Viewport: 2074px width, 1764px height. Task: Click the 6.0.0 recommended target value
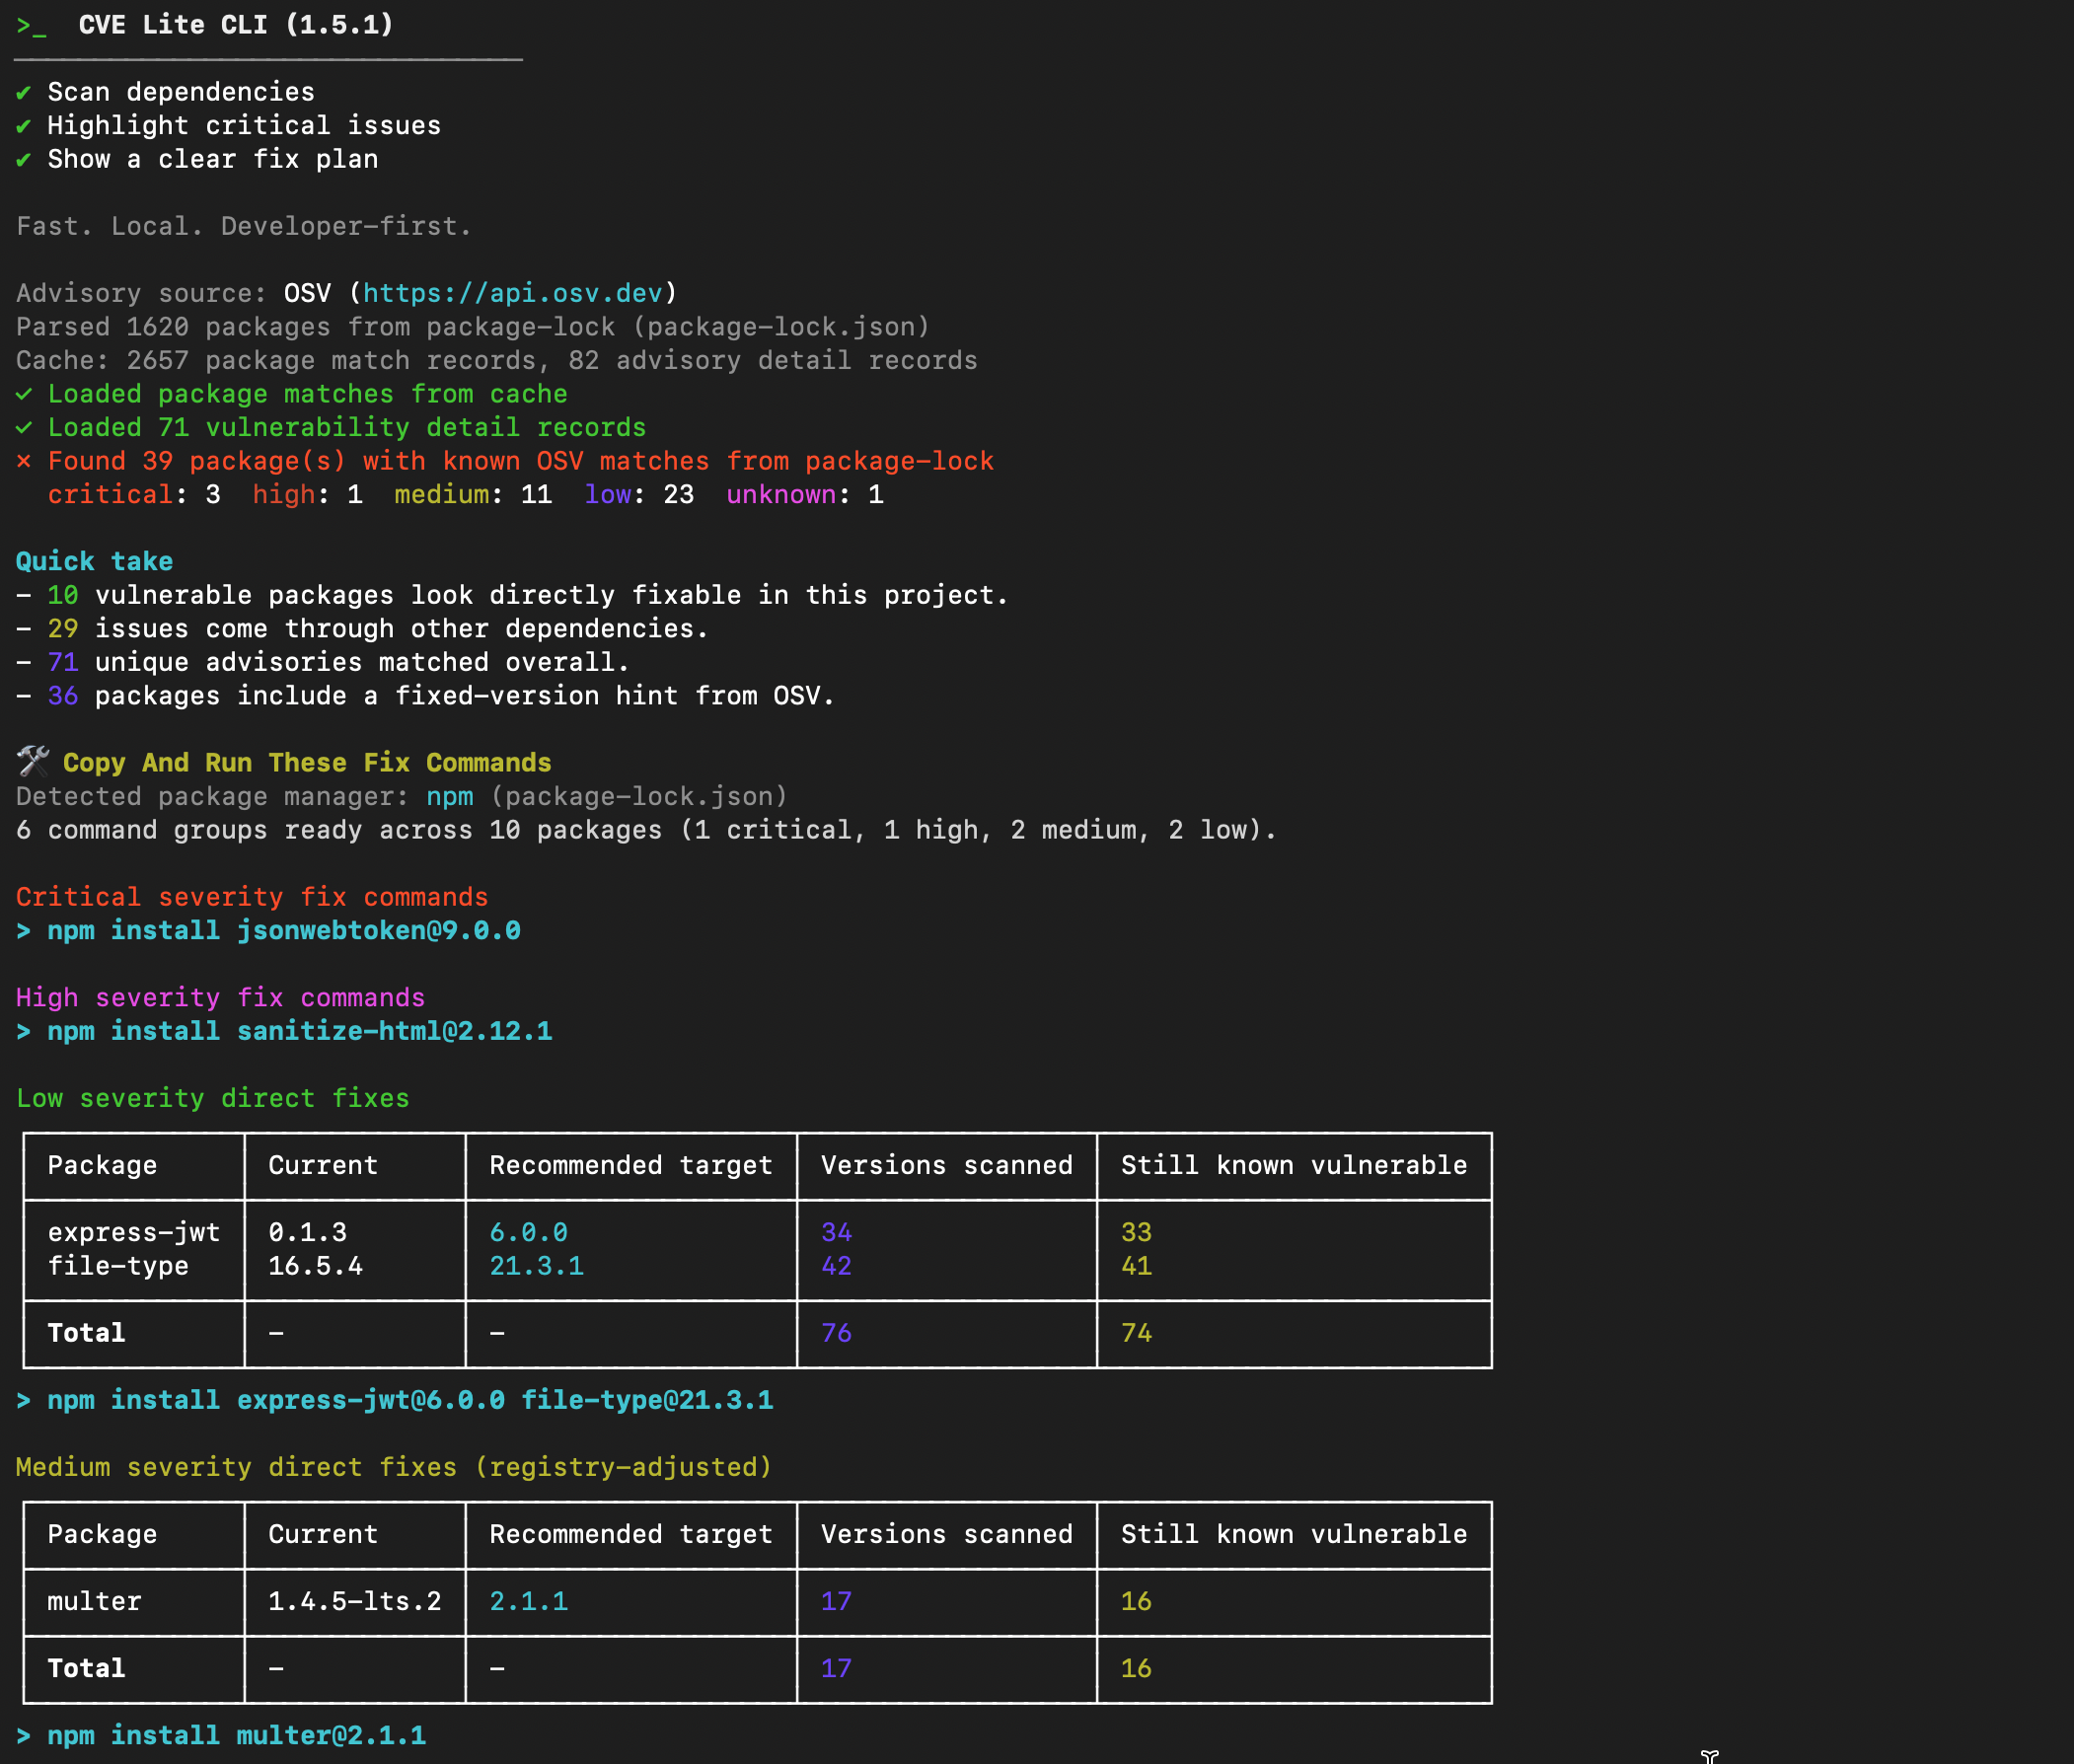click(x=528, y=1233)
